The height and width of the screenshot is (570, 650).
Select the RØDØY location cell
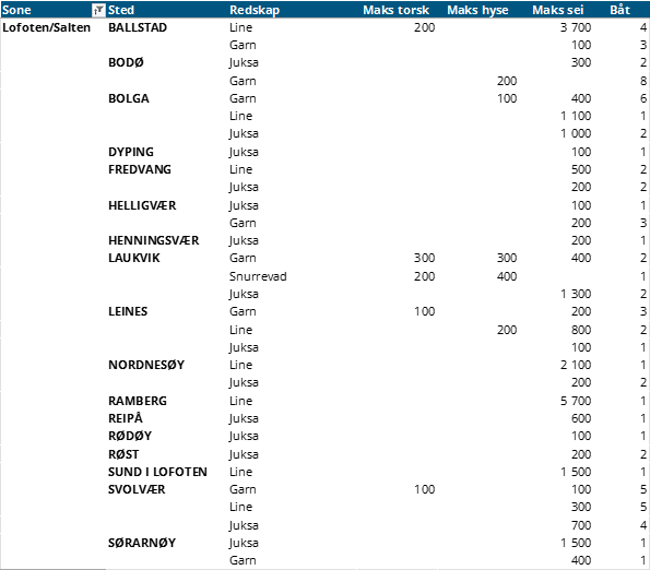(130, 436)
